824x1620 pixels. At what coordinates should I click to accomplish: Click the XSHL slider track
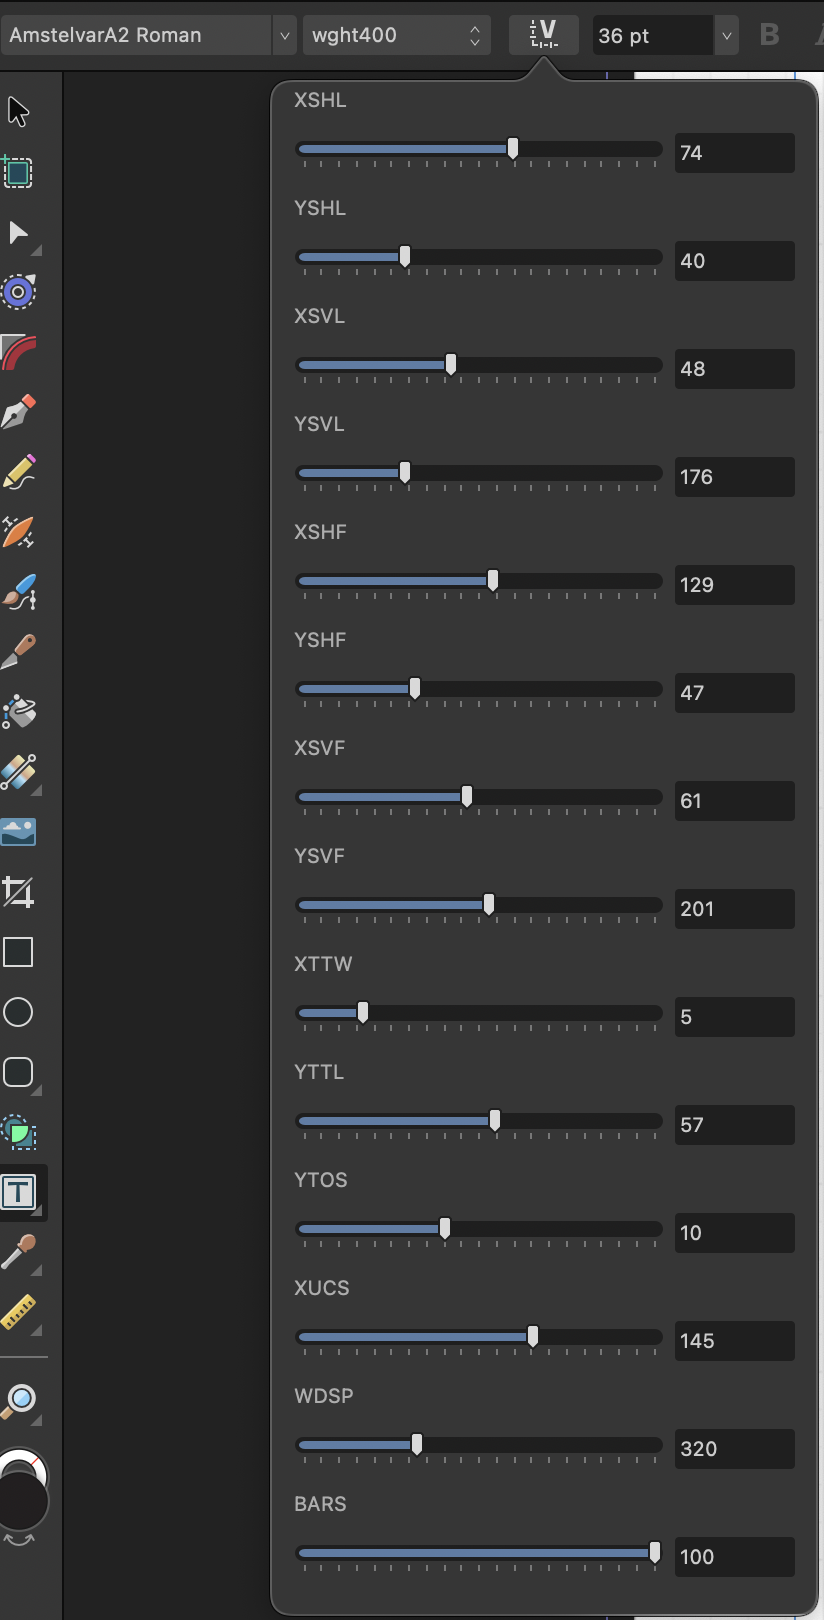click(x=479, y=149)
